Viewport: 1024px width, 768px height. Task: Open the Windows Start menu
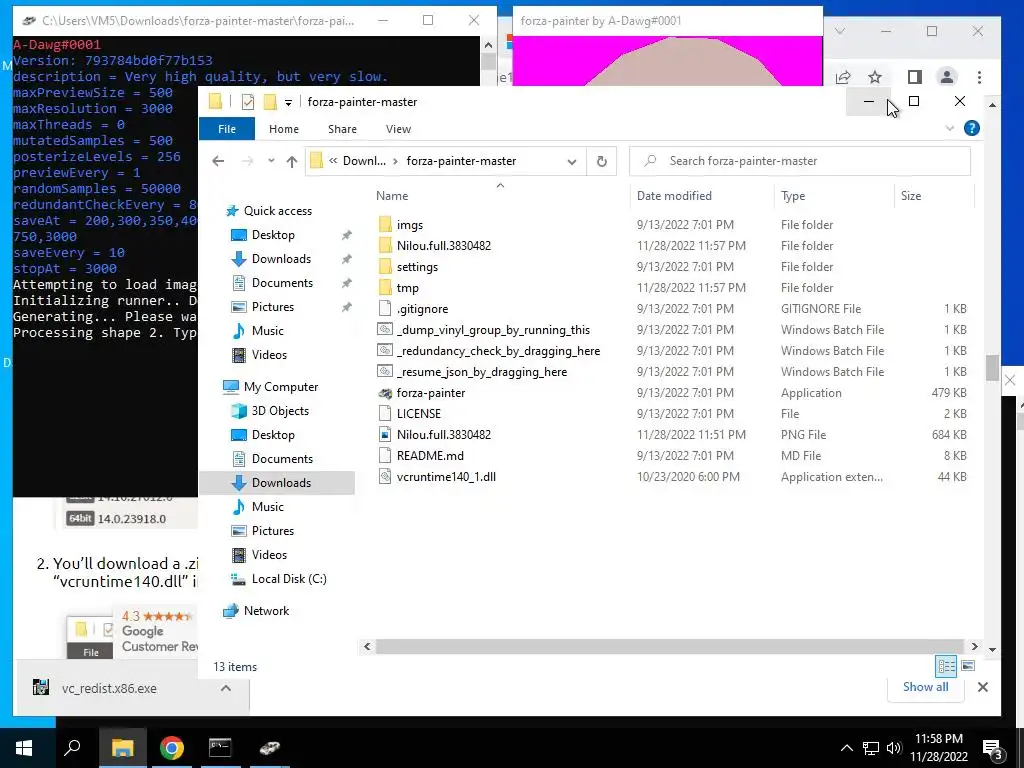24,748
